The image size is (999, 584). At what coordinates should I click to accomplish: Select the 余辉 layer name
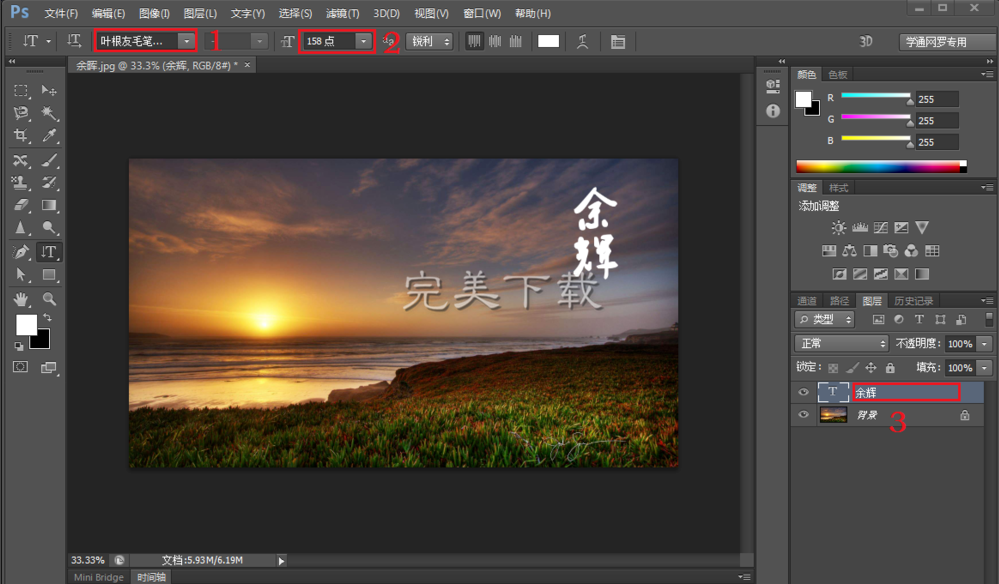(905, 393)
